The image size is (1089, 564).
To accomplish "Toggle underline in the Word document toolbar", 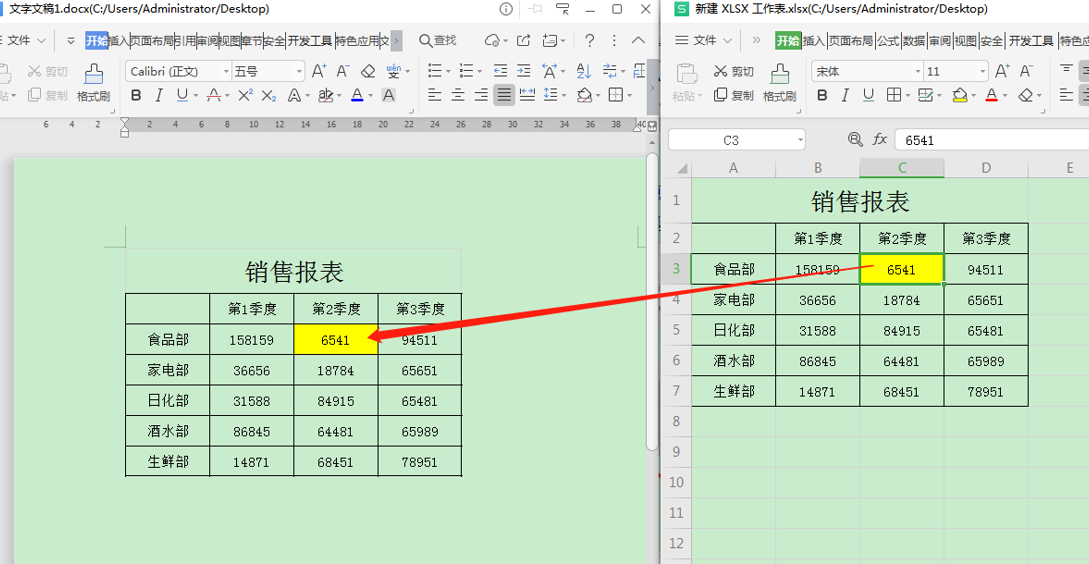I will (182, 95).
